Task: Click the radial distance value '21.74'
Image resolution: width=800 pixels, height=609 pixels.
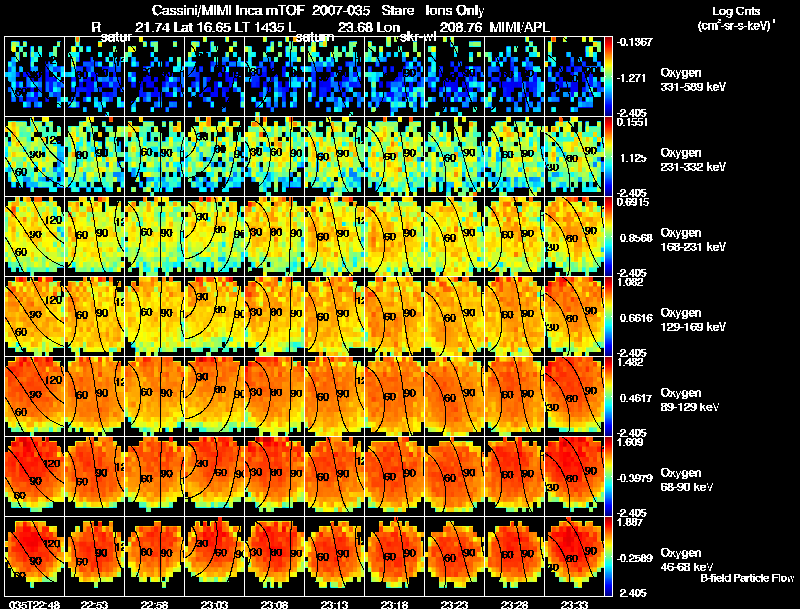Action: (153, 27)
